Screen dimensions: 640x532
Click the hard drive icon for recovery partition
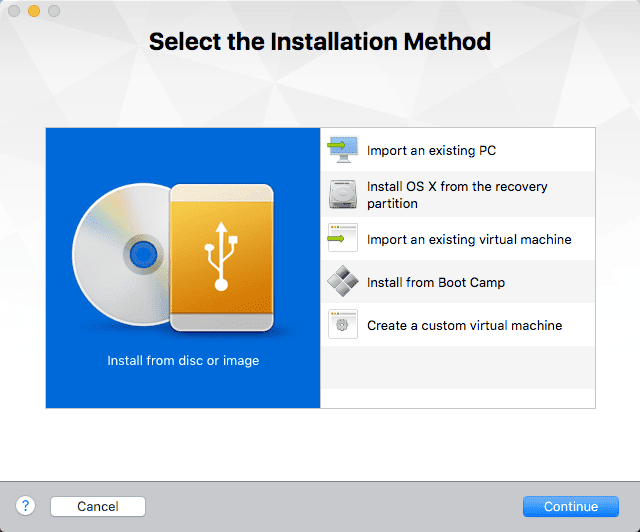pos(343,194)
